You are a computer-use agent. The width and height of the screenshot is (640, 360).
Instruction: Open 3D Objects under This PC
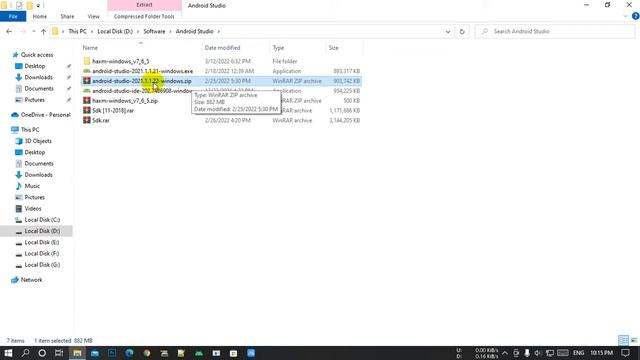(x=38, y=141)
